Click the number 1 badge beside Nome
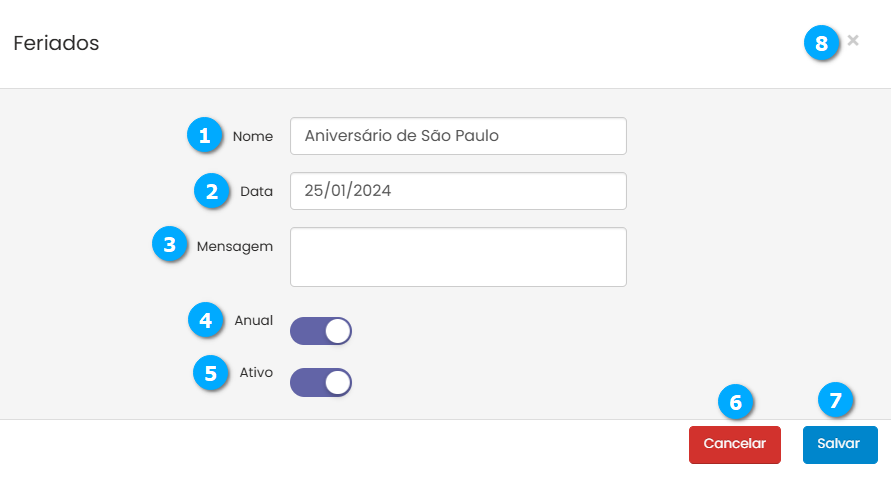The image size is (891, 480). click(x=205, y=135)
